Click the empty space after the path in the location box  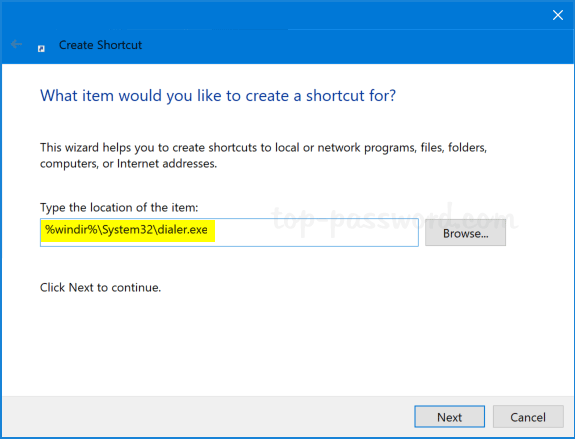coord(315,232)
